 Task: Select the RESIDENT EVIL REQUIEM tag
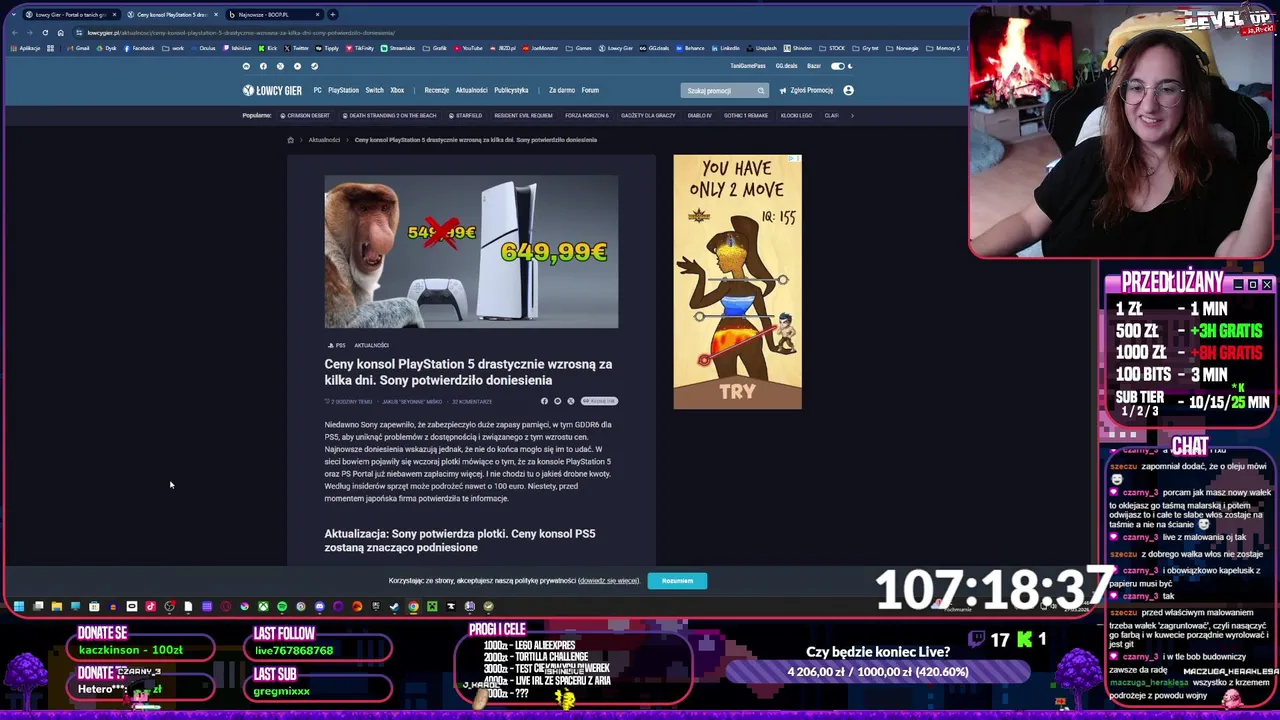point(523,115)
